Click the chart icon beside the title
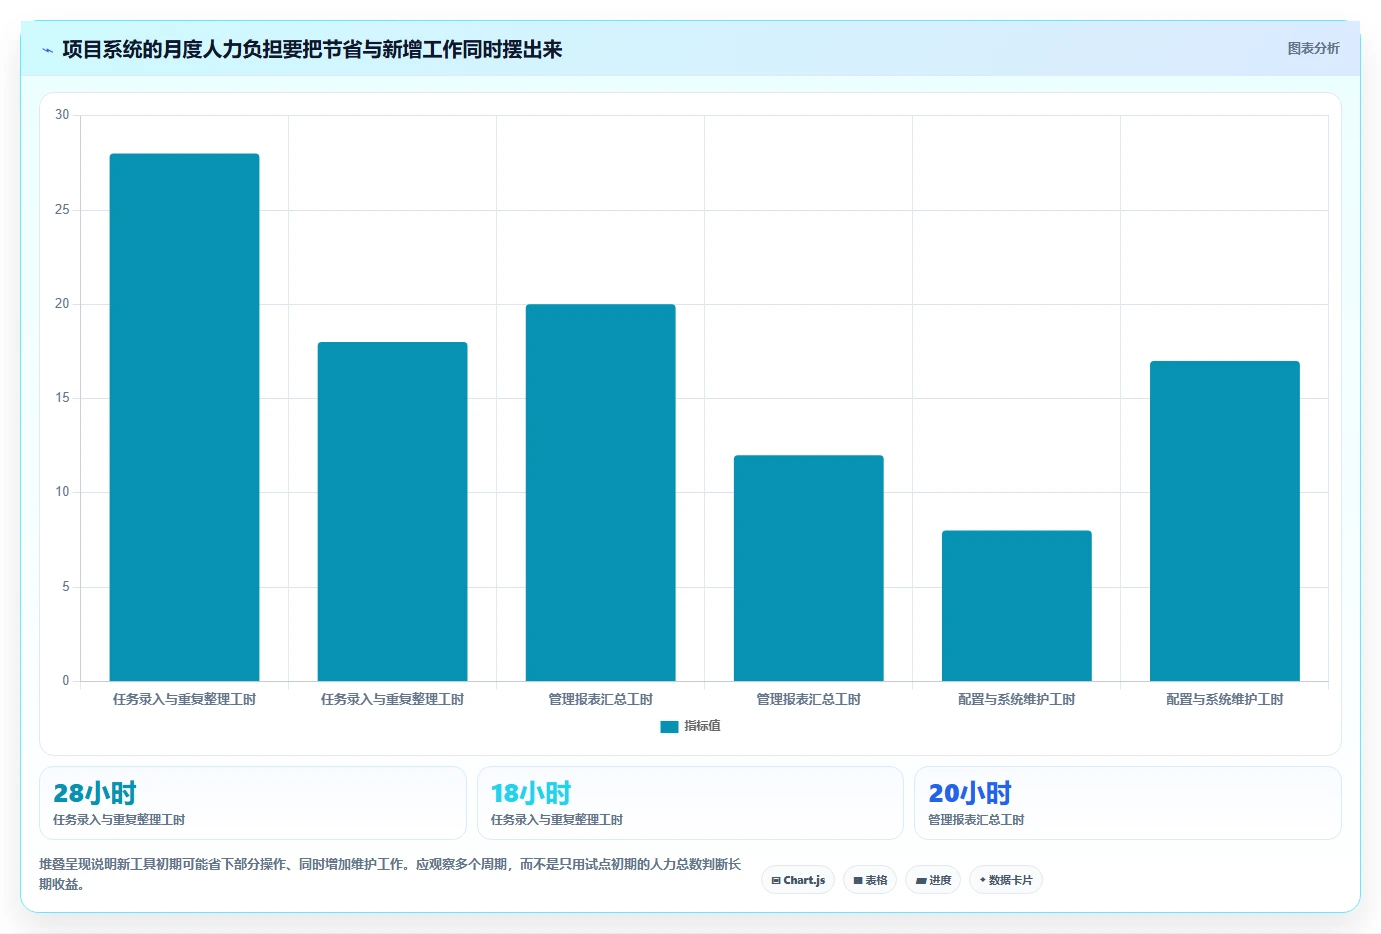Screen dimensions: 1381x934 pos(47,50)
